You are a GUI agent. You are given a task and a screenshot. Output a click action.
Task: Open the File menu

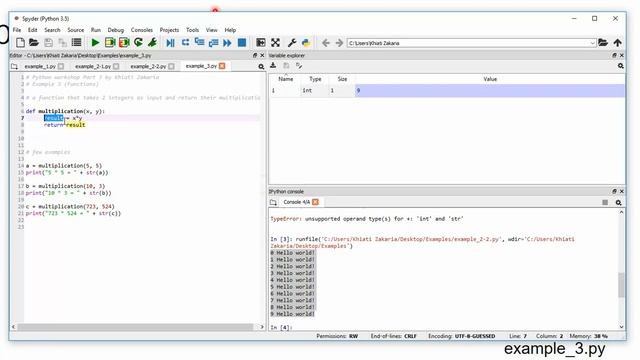coord(17,30)
